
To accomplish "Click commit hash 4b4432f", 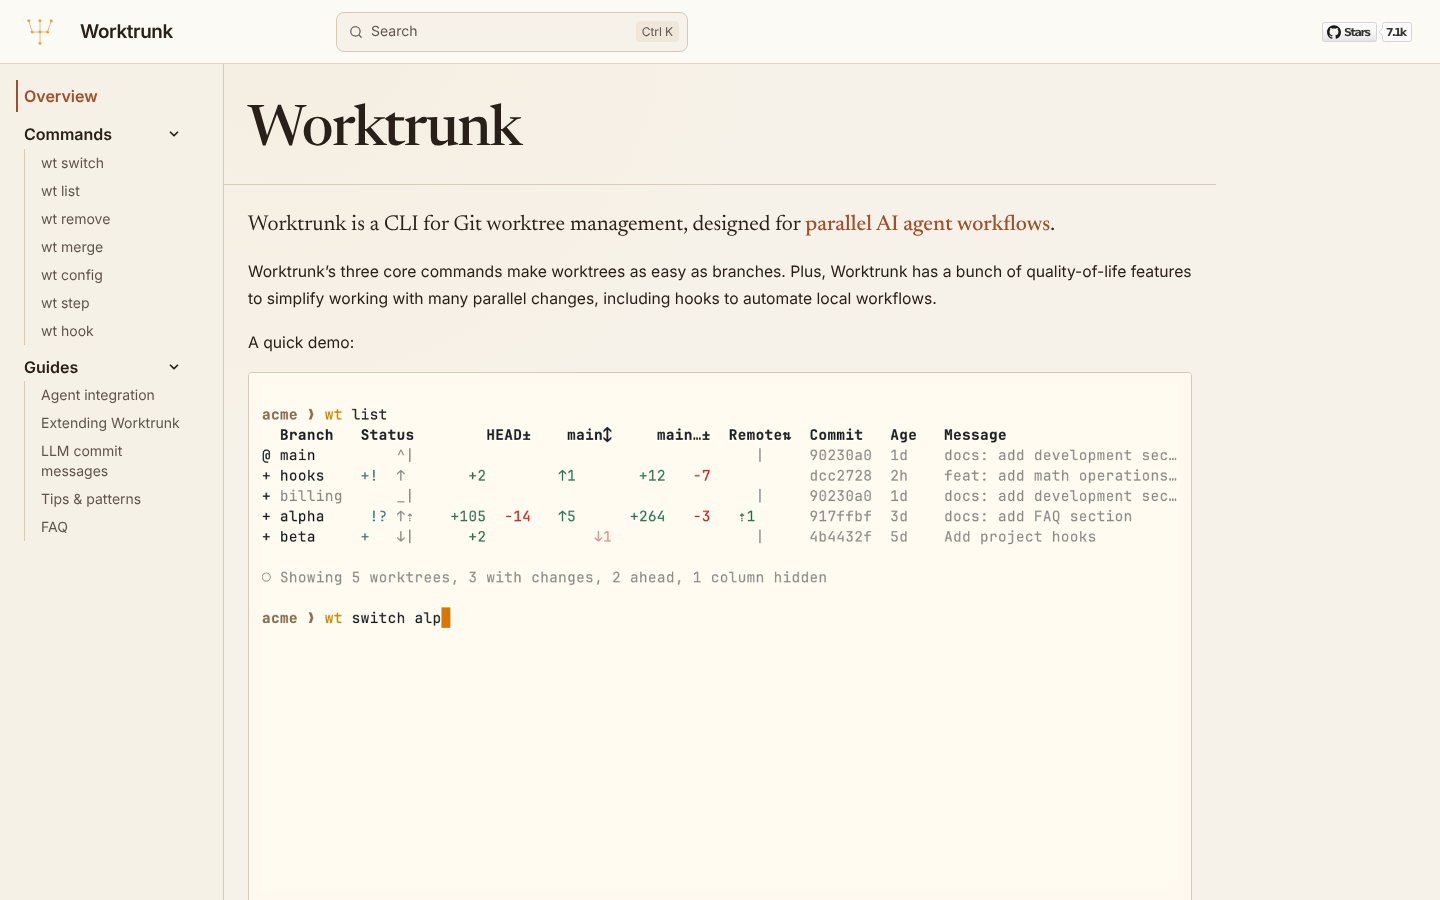I will click(841, 537).
